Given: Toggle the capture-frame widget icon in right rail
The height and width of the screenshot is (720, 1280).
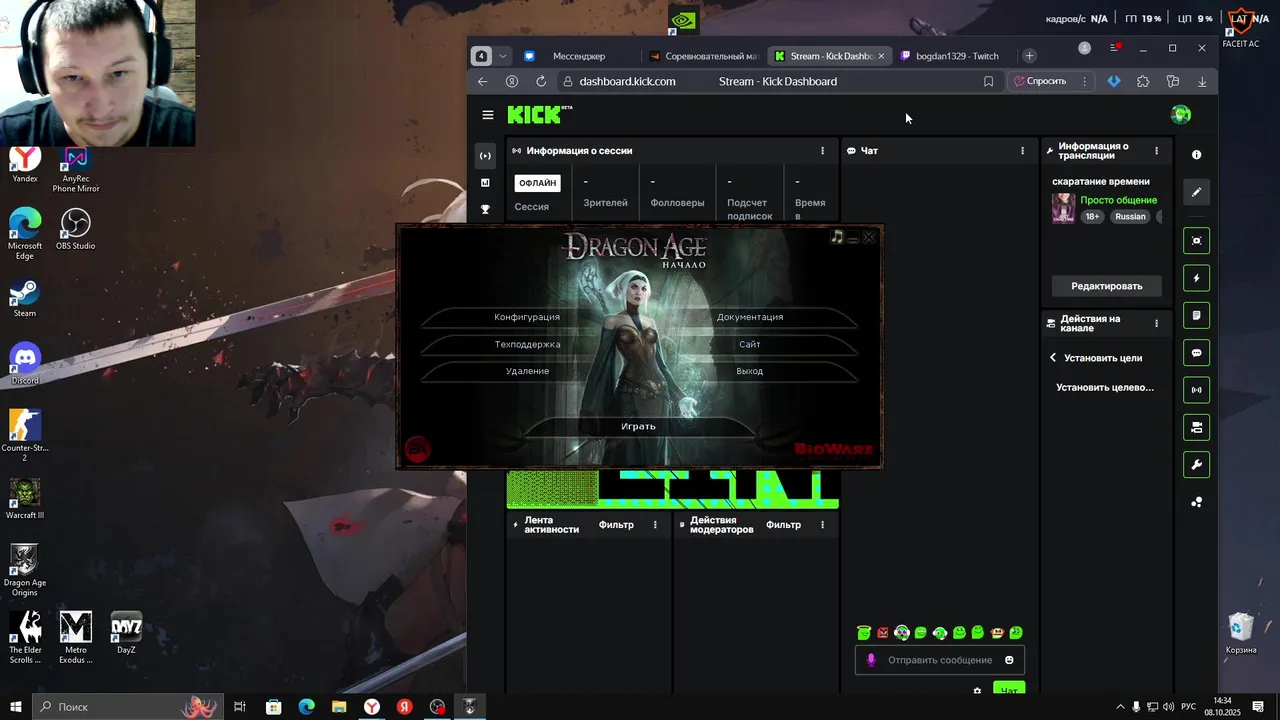Looking at the screenshot, I should point(1197,241).
